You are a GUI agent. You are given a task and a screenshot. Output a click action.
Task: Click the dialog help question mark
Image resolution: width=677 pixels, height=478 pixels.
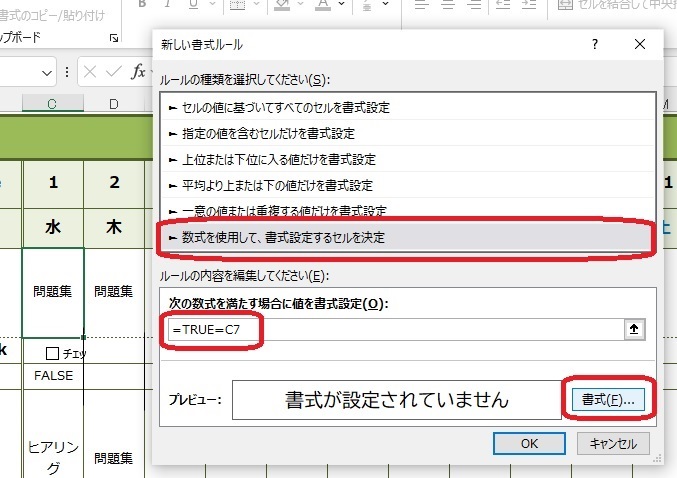595,45
